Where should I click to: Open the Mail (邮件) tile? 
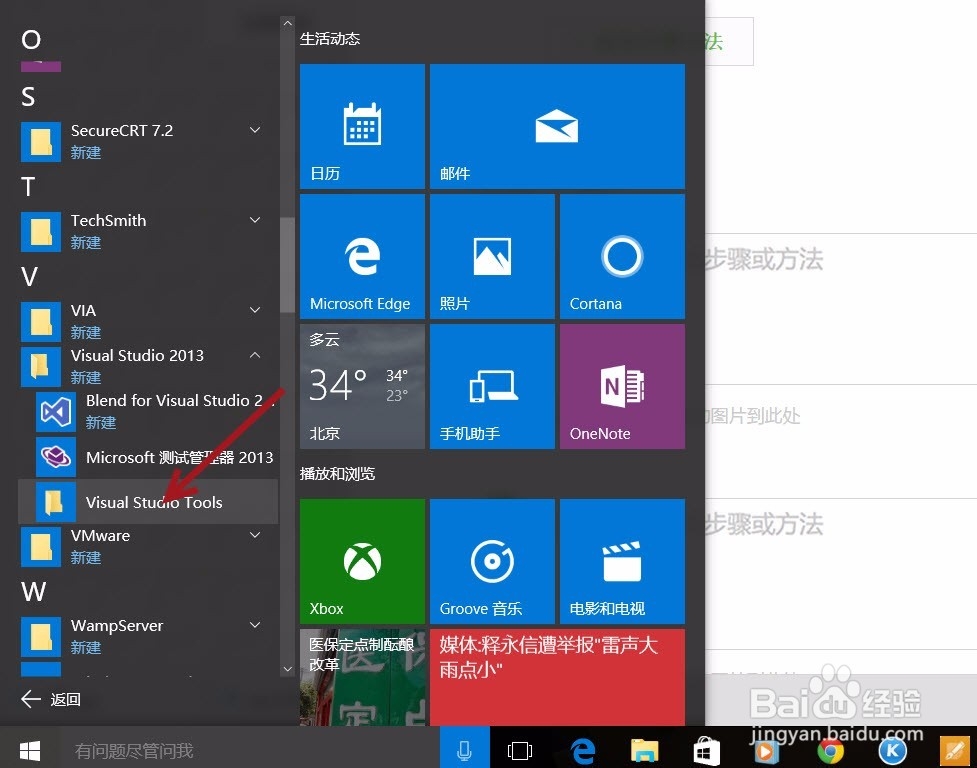click(x=557, y=126)
